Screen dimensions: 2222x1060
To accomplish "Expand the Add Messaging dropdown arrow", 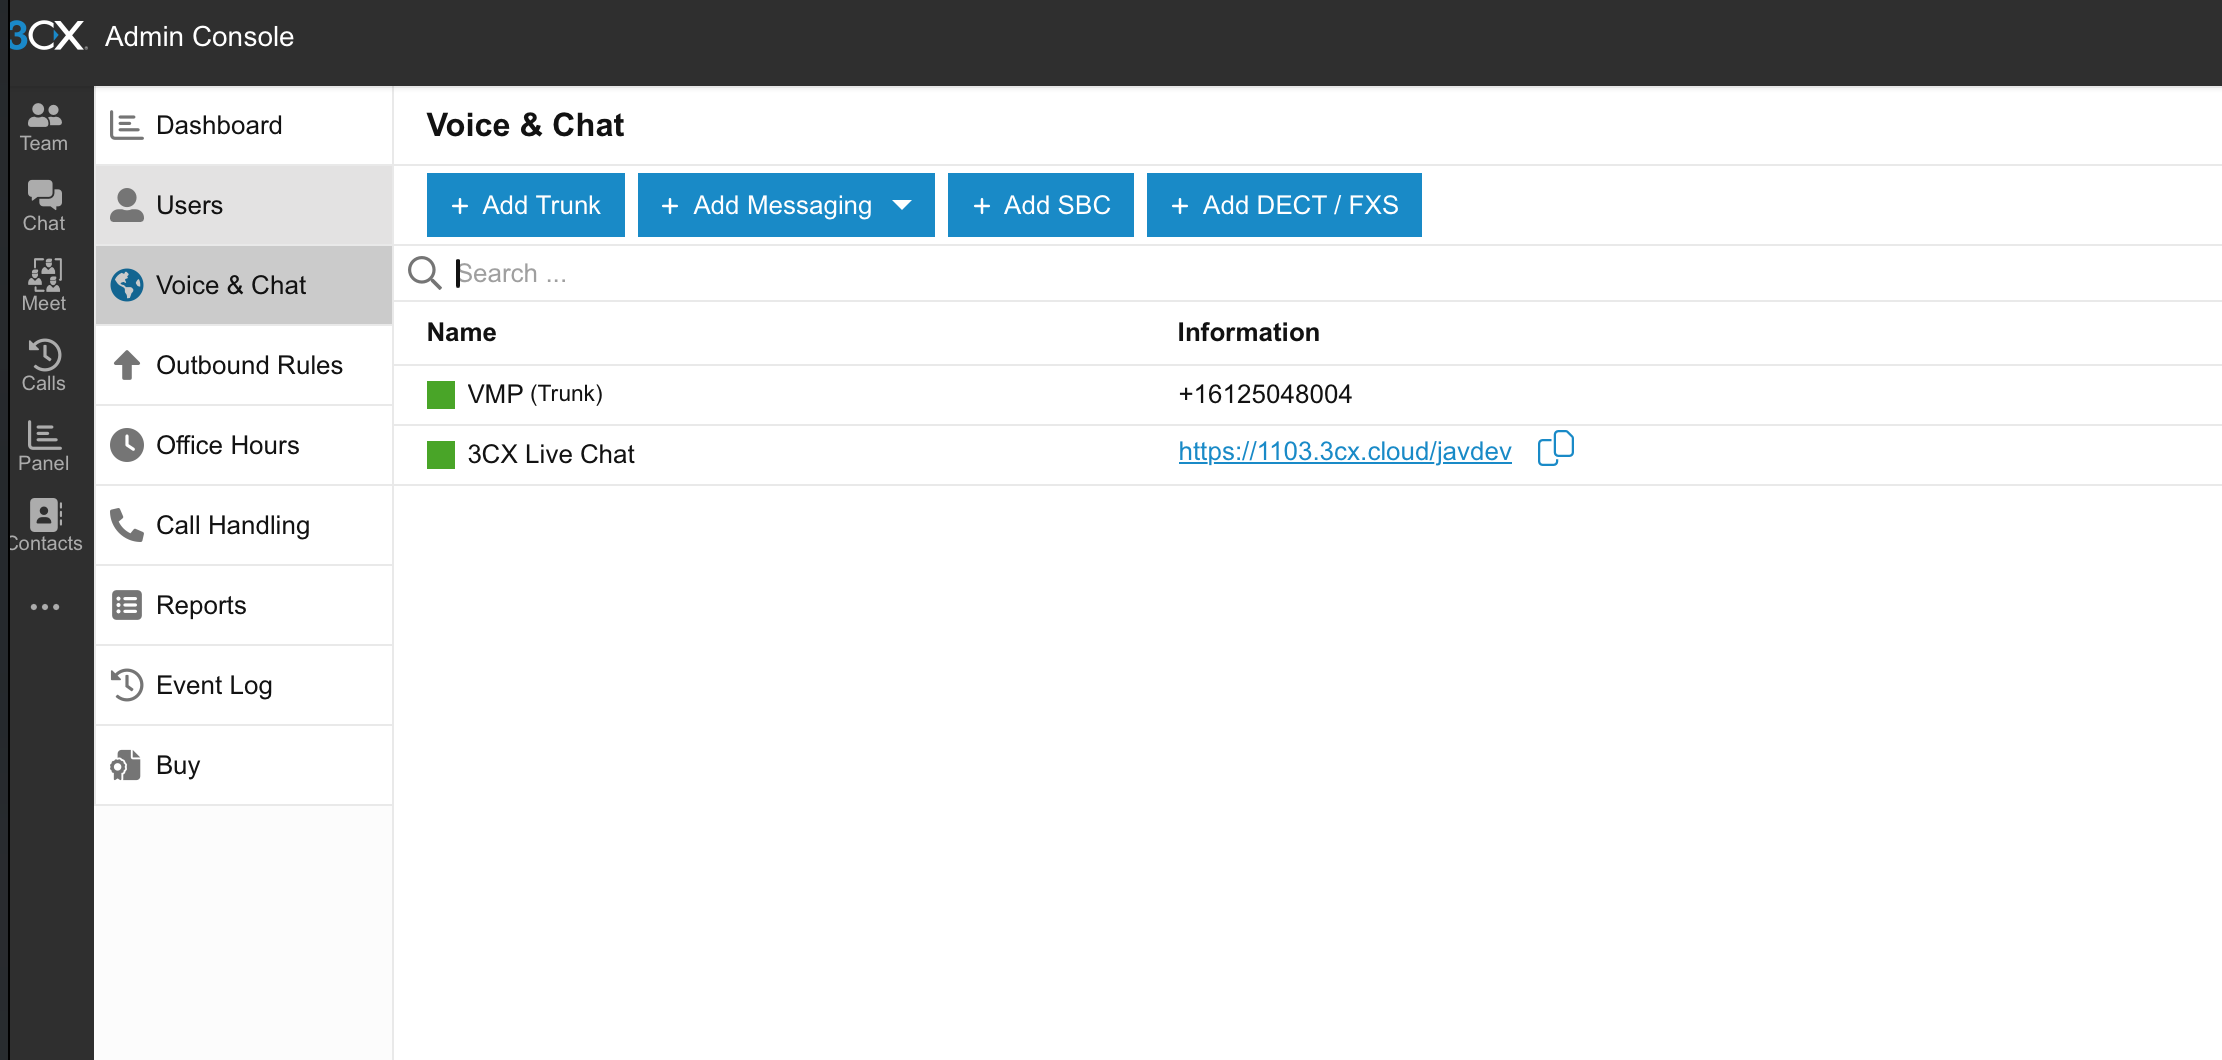I will pos(902,205).
